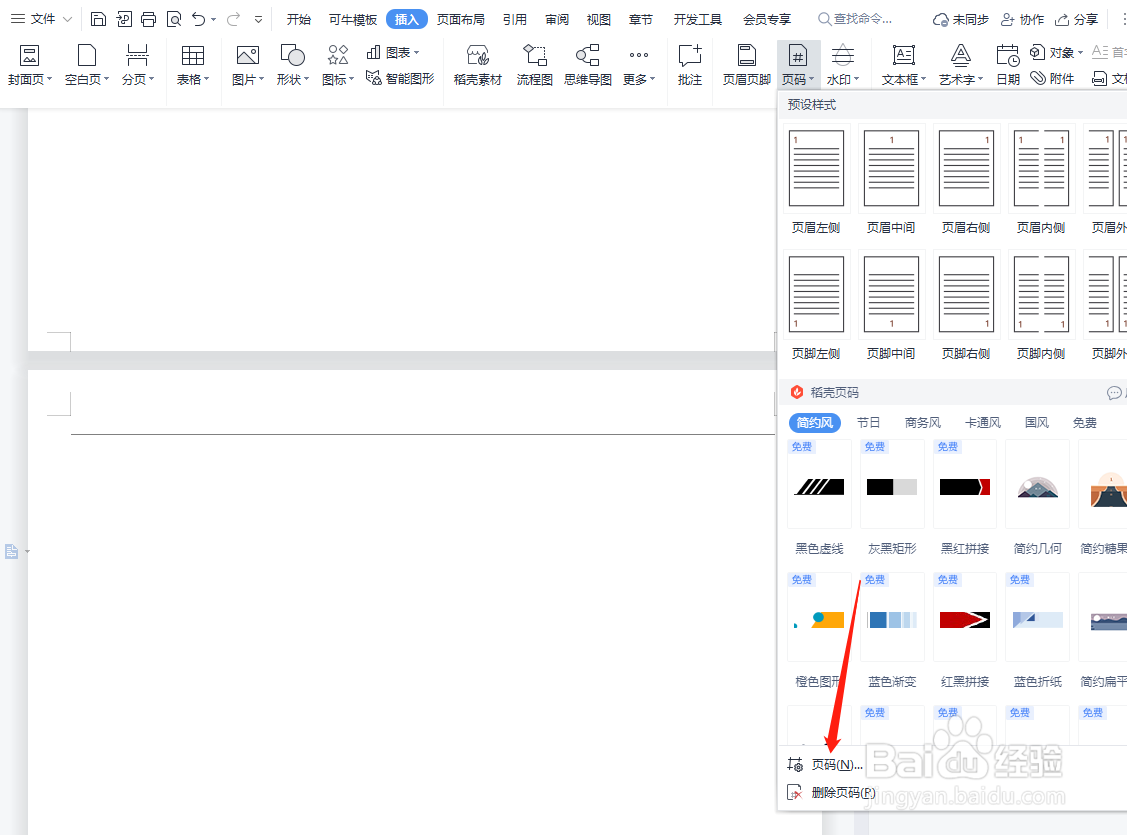Insert a picture (图片)
The image size is (1127, 835).
(248, 65)
